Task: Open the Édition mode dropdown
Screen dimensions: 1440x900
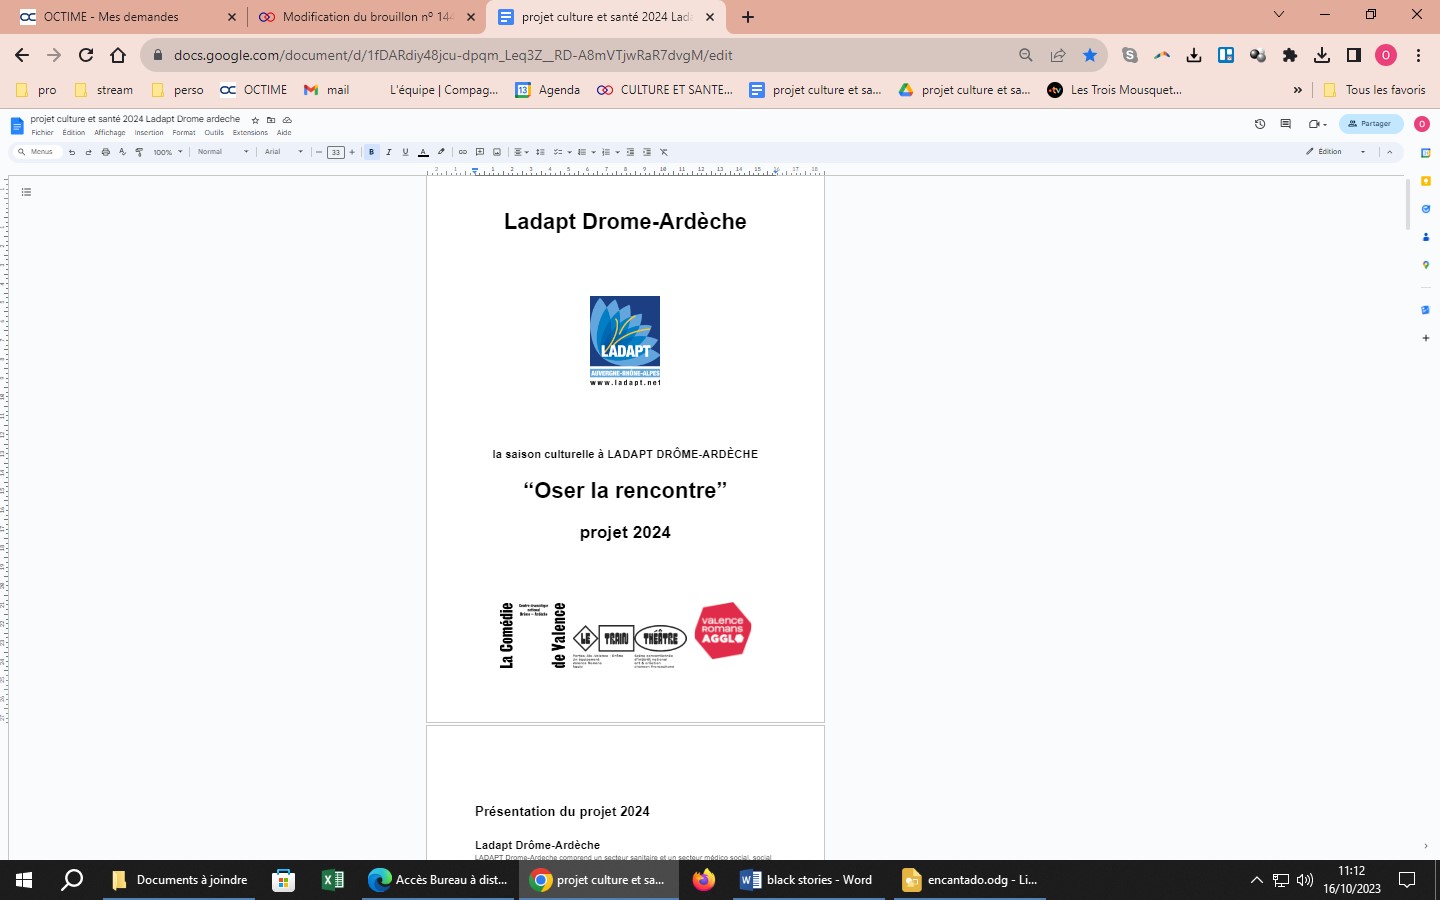Action: [x=1336, y=152]
